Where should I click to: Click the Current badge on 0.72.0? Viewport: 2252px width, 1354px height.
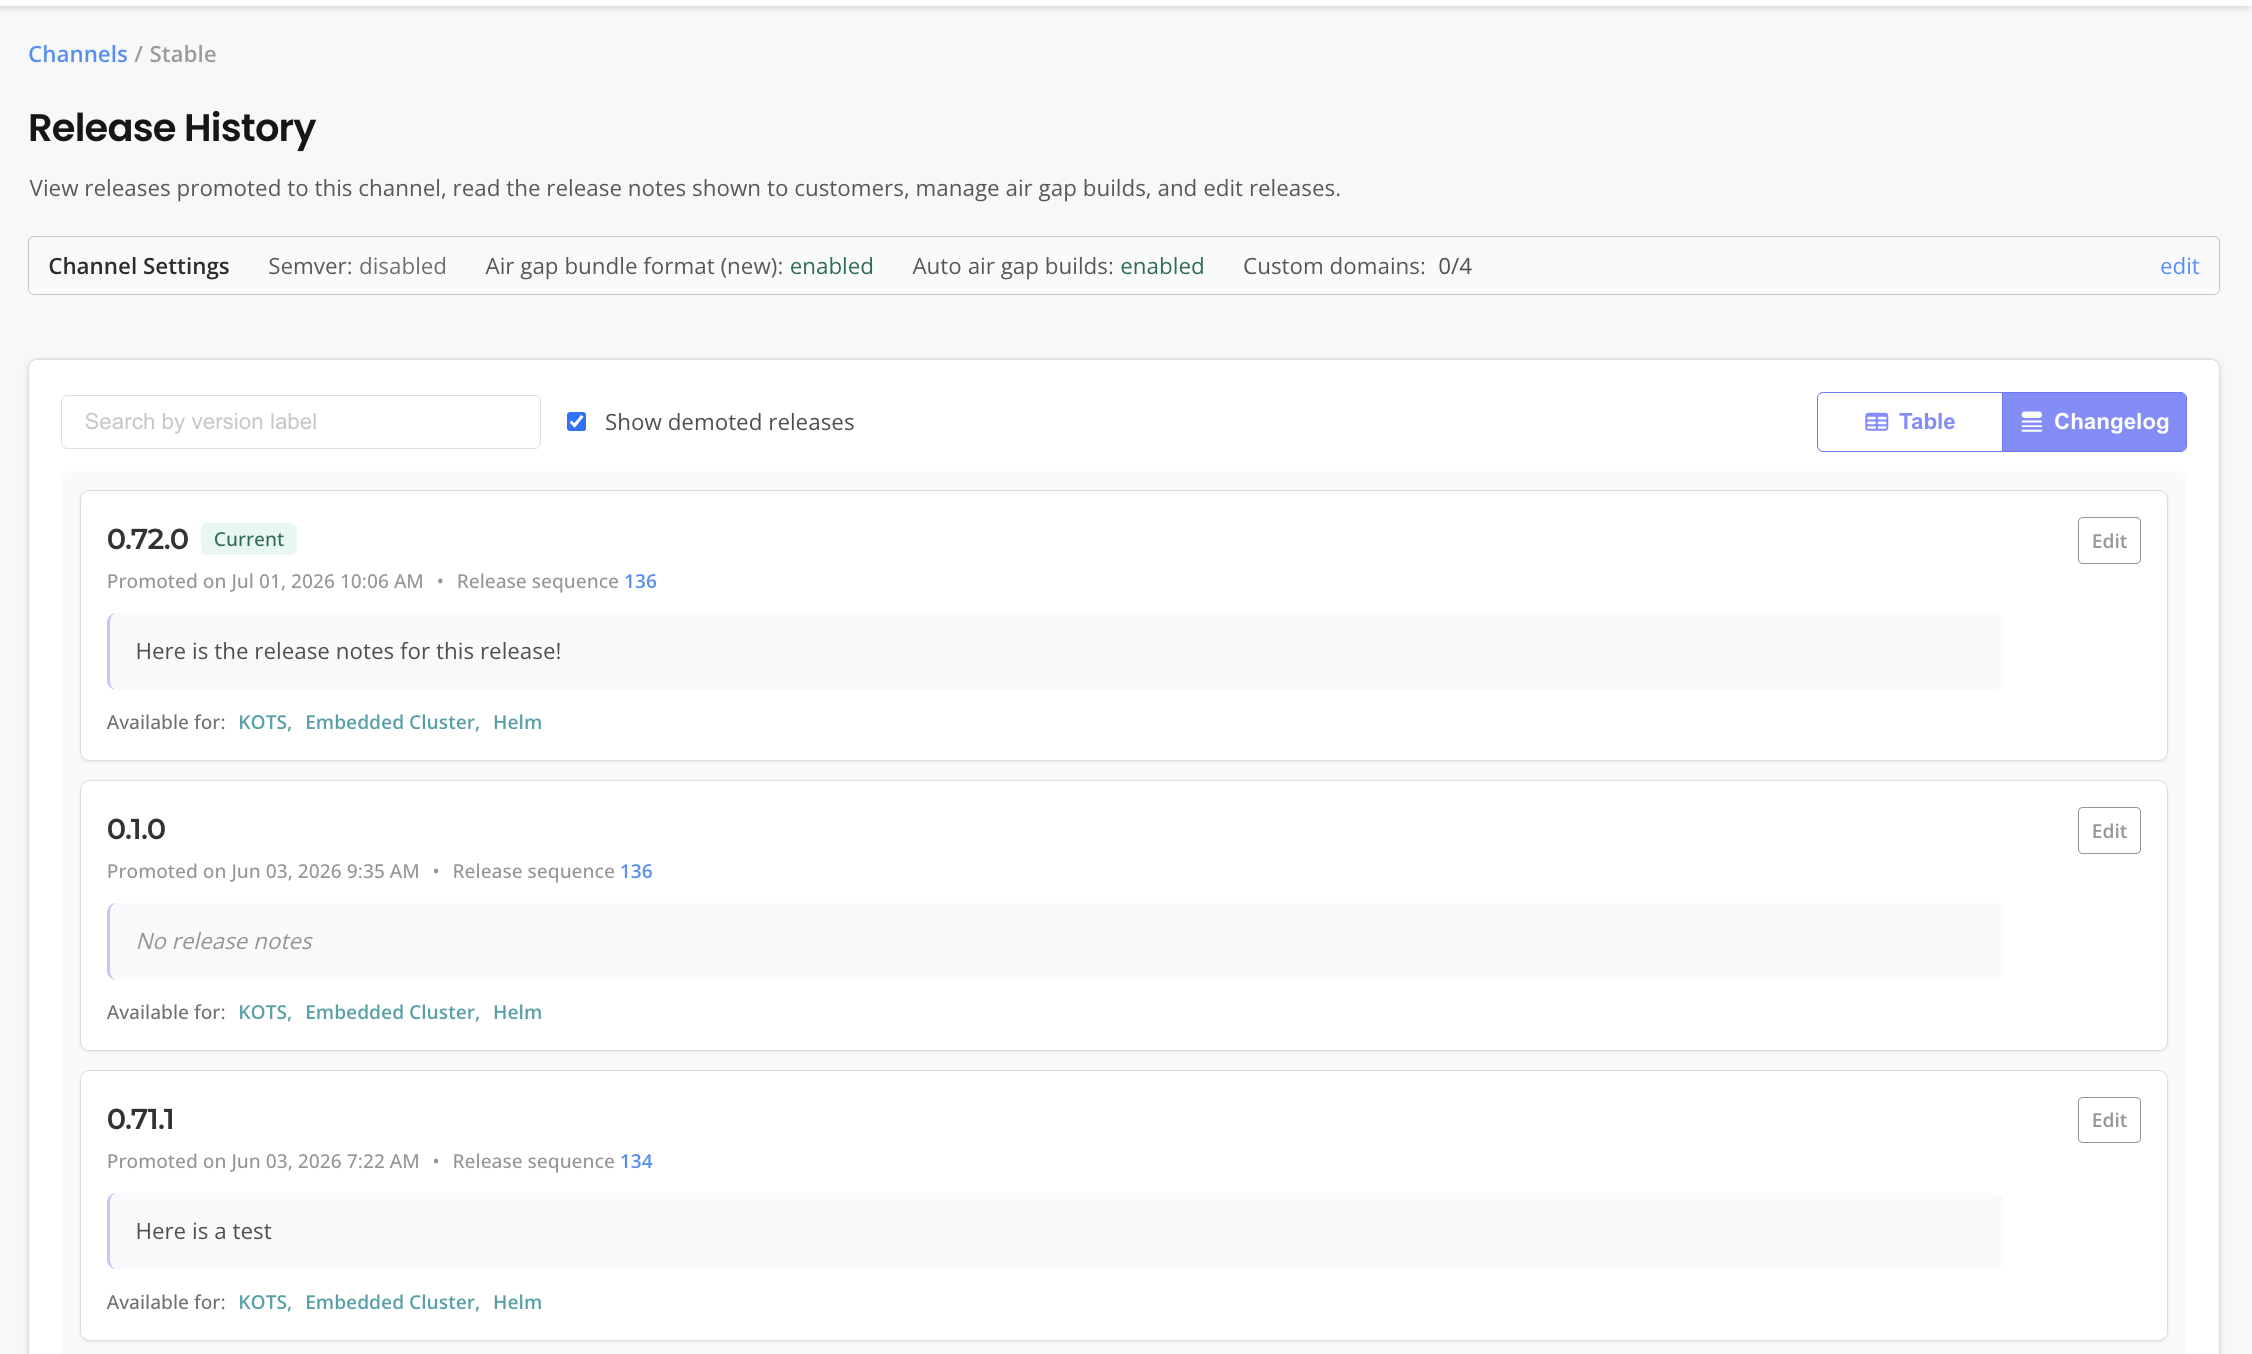click(249, 539)
